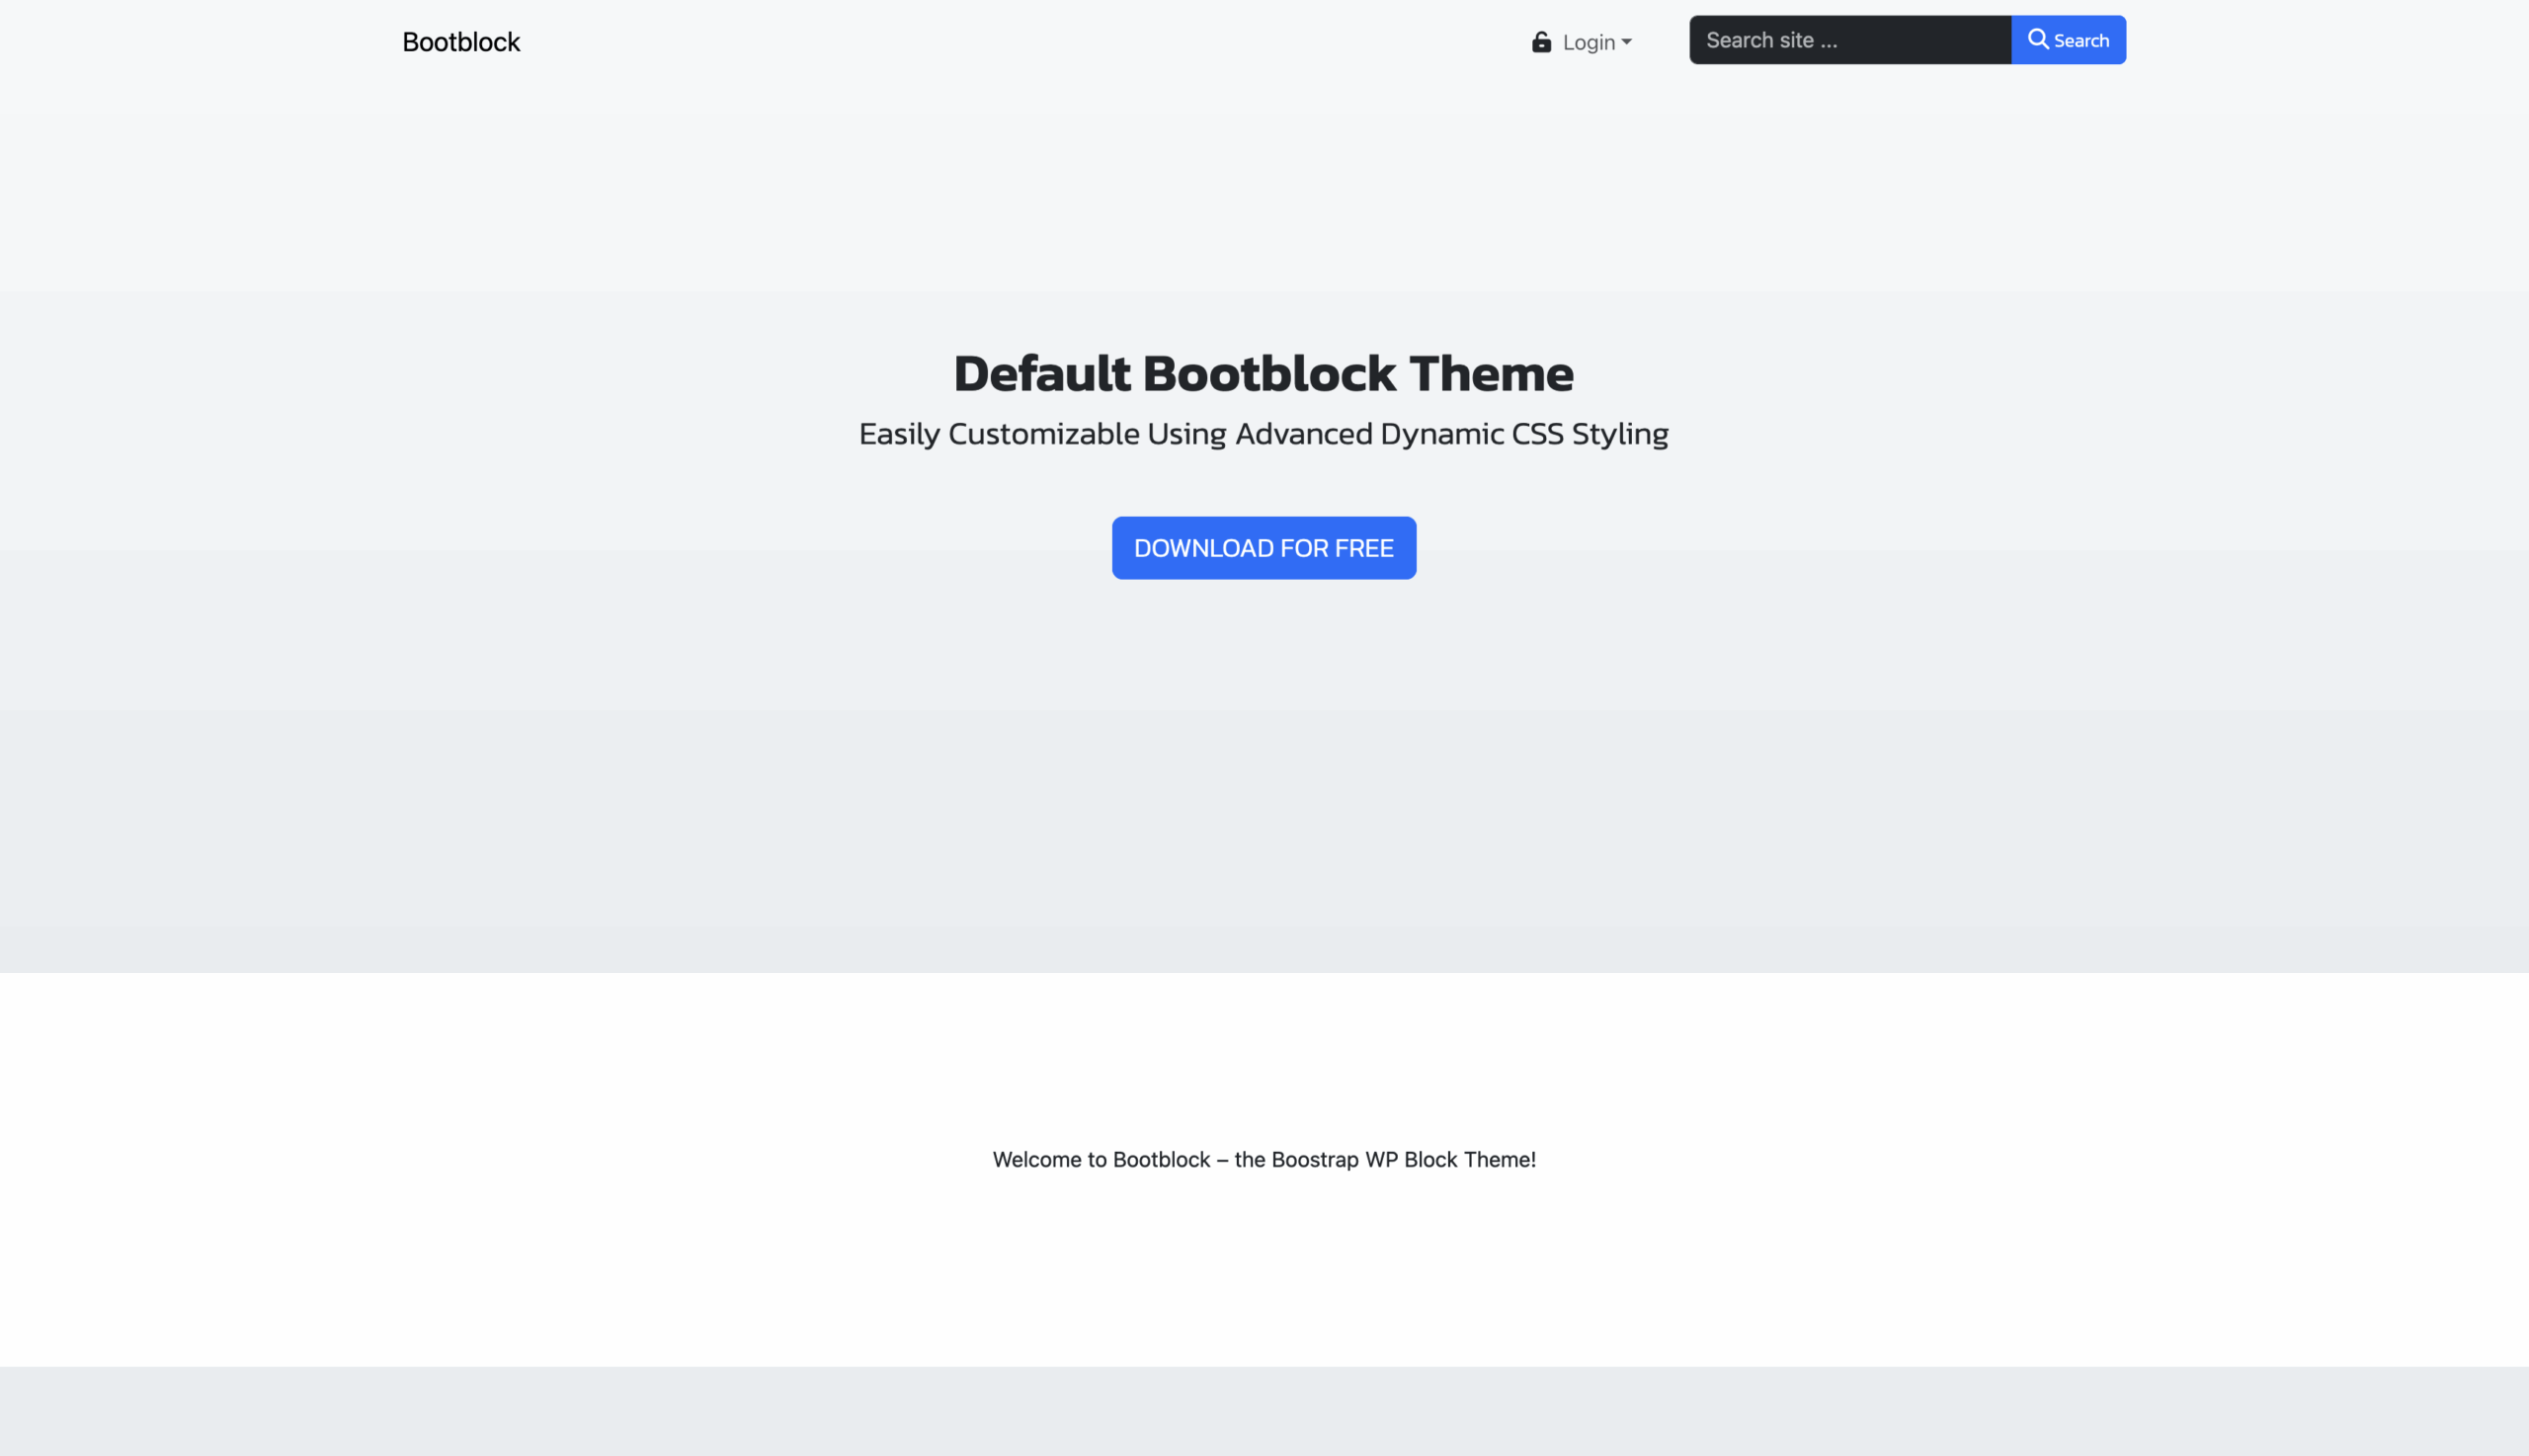Click the placeholder text in the dark search box
The image size is (2529, 1456).
point(1771,40)
